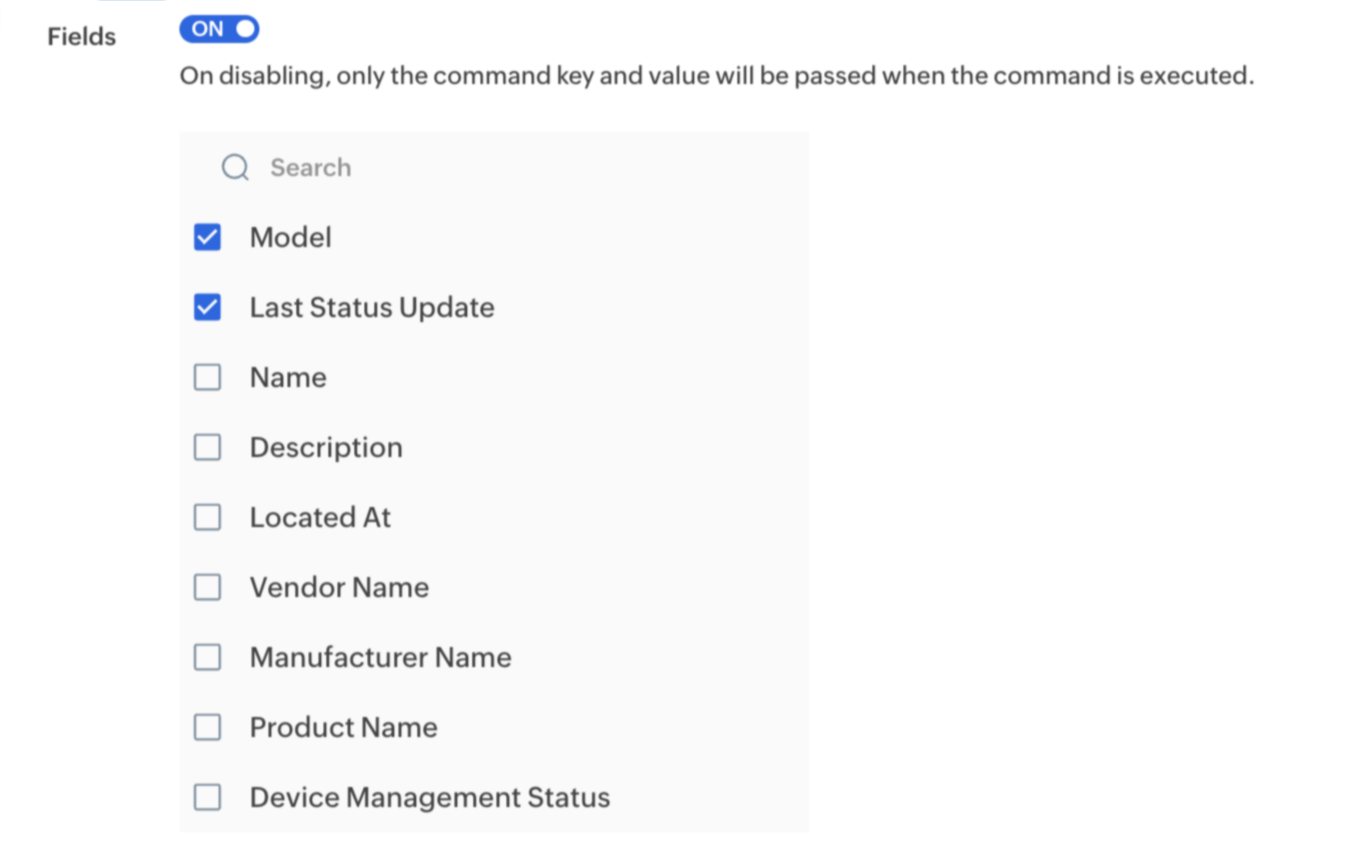Screen dimensions: 1370x856
Task: Click the Description field label
Action: 326,447
